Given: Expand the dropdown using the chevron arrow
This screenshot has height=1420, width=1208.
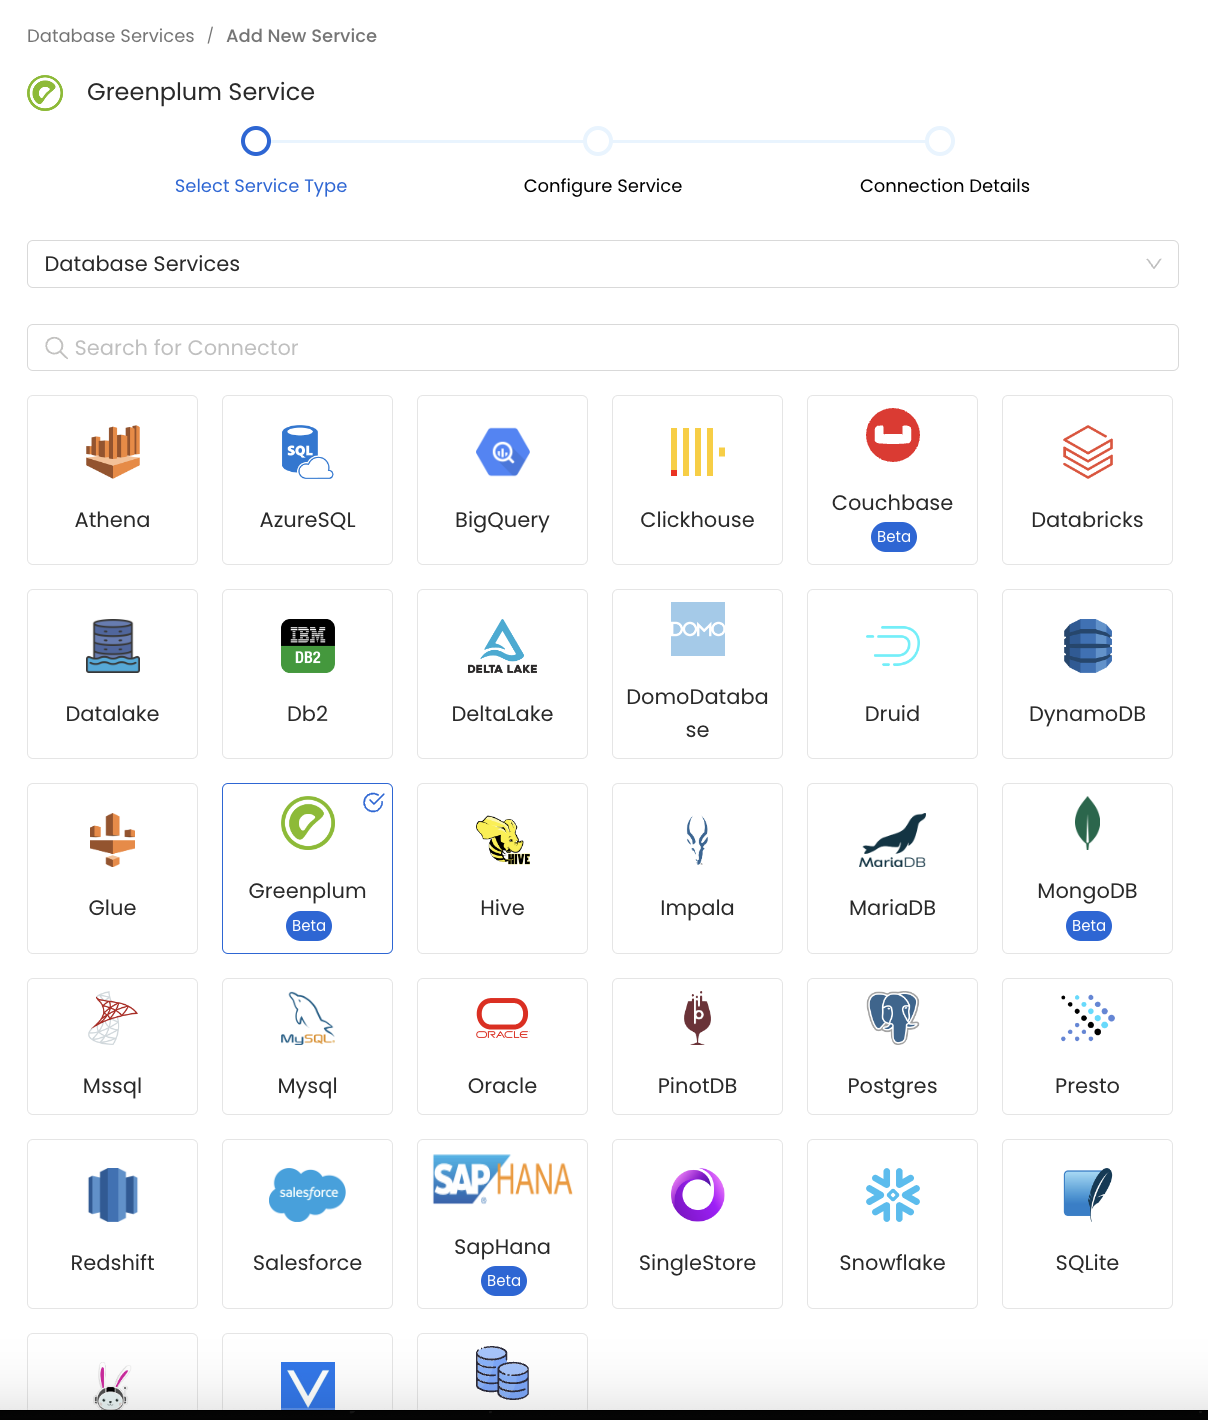Looking at the screenshot, I should tap(1153, 264).
